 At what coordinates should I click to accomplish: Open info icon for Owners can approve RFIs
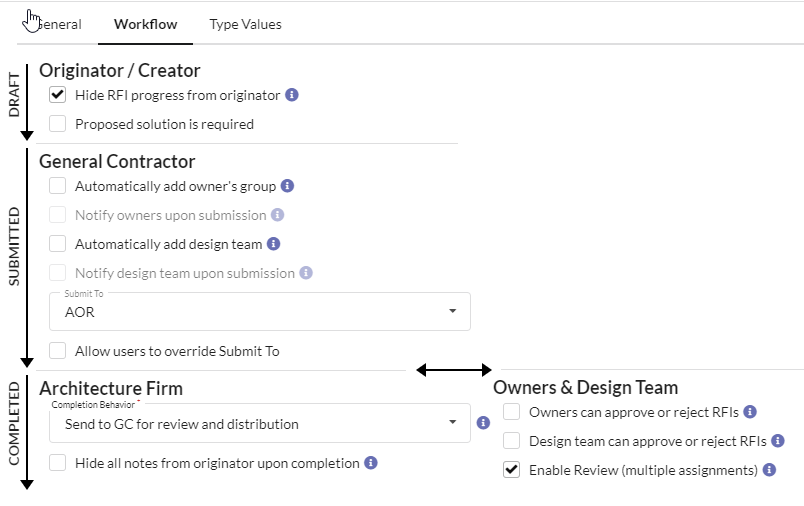[750, 412]
